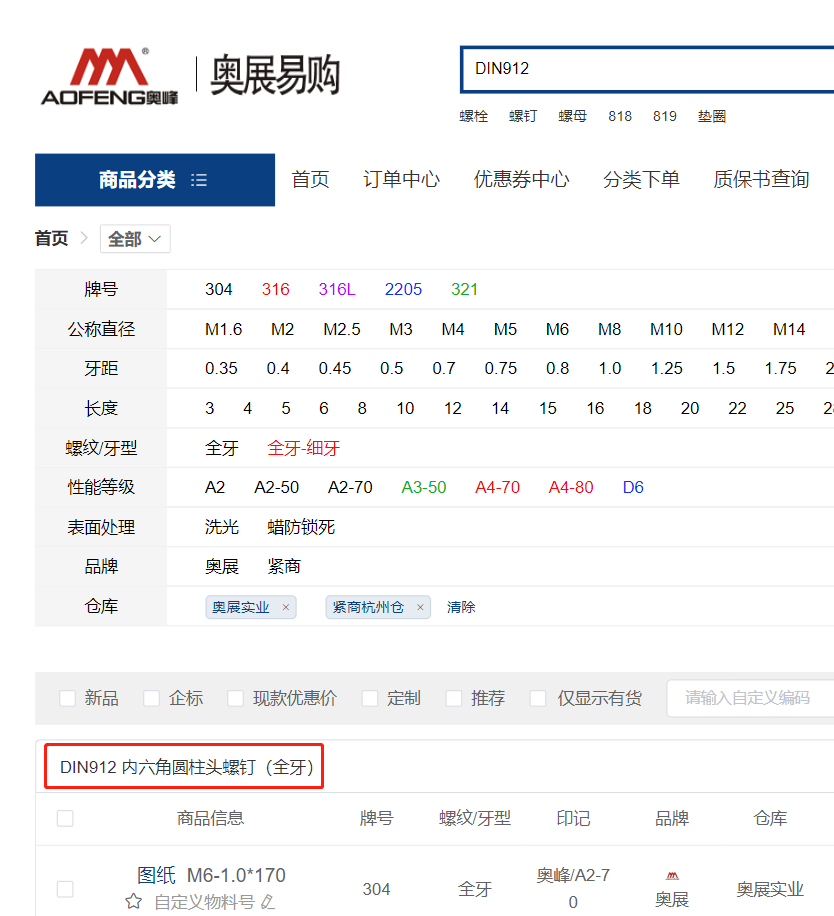This screenshot has height=916, width=834.
Task: Choose nominal diameter M6
Action: [x=557, y=329]
